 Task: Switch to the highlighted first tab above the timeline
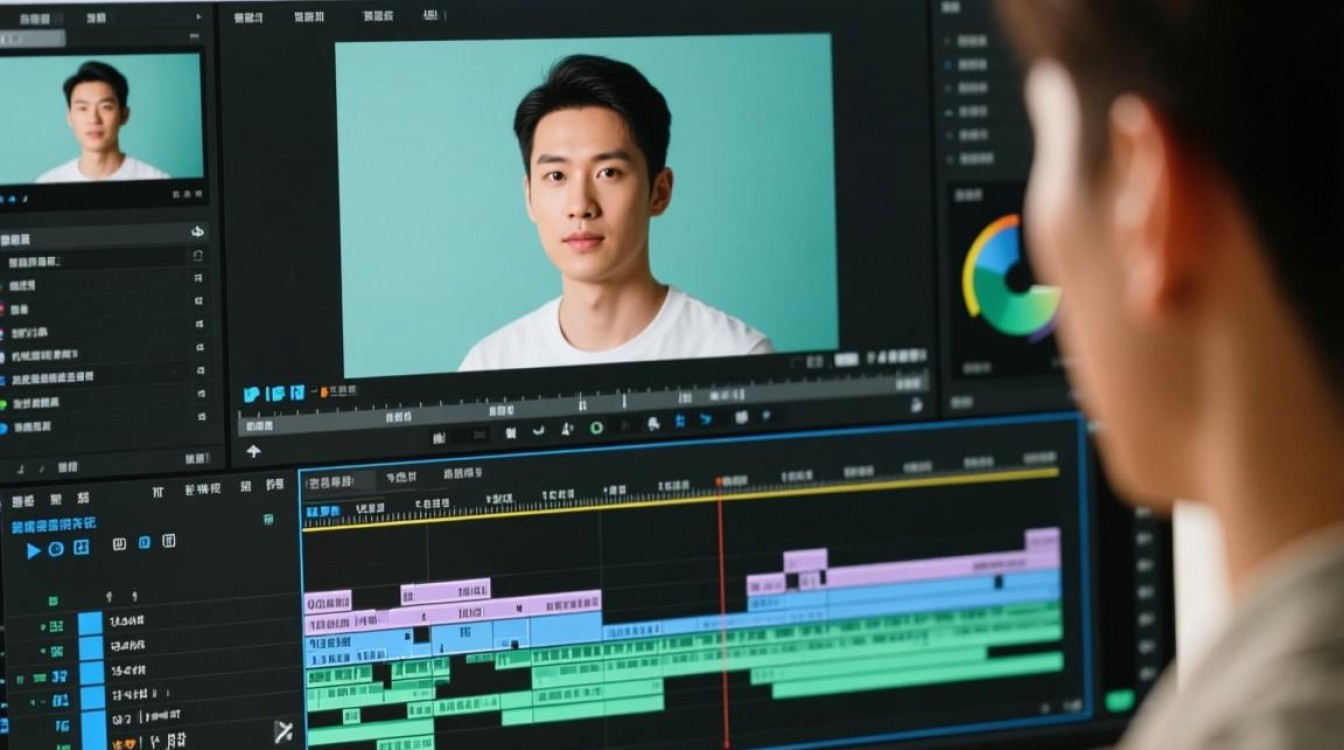tap(340, 482)
